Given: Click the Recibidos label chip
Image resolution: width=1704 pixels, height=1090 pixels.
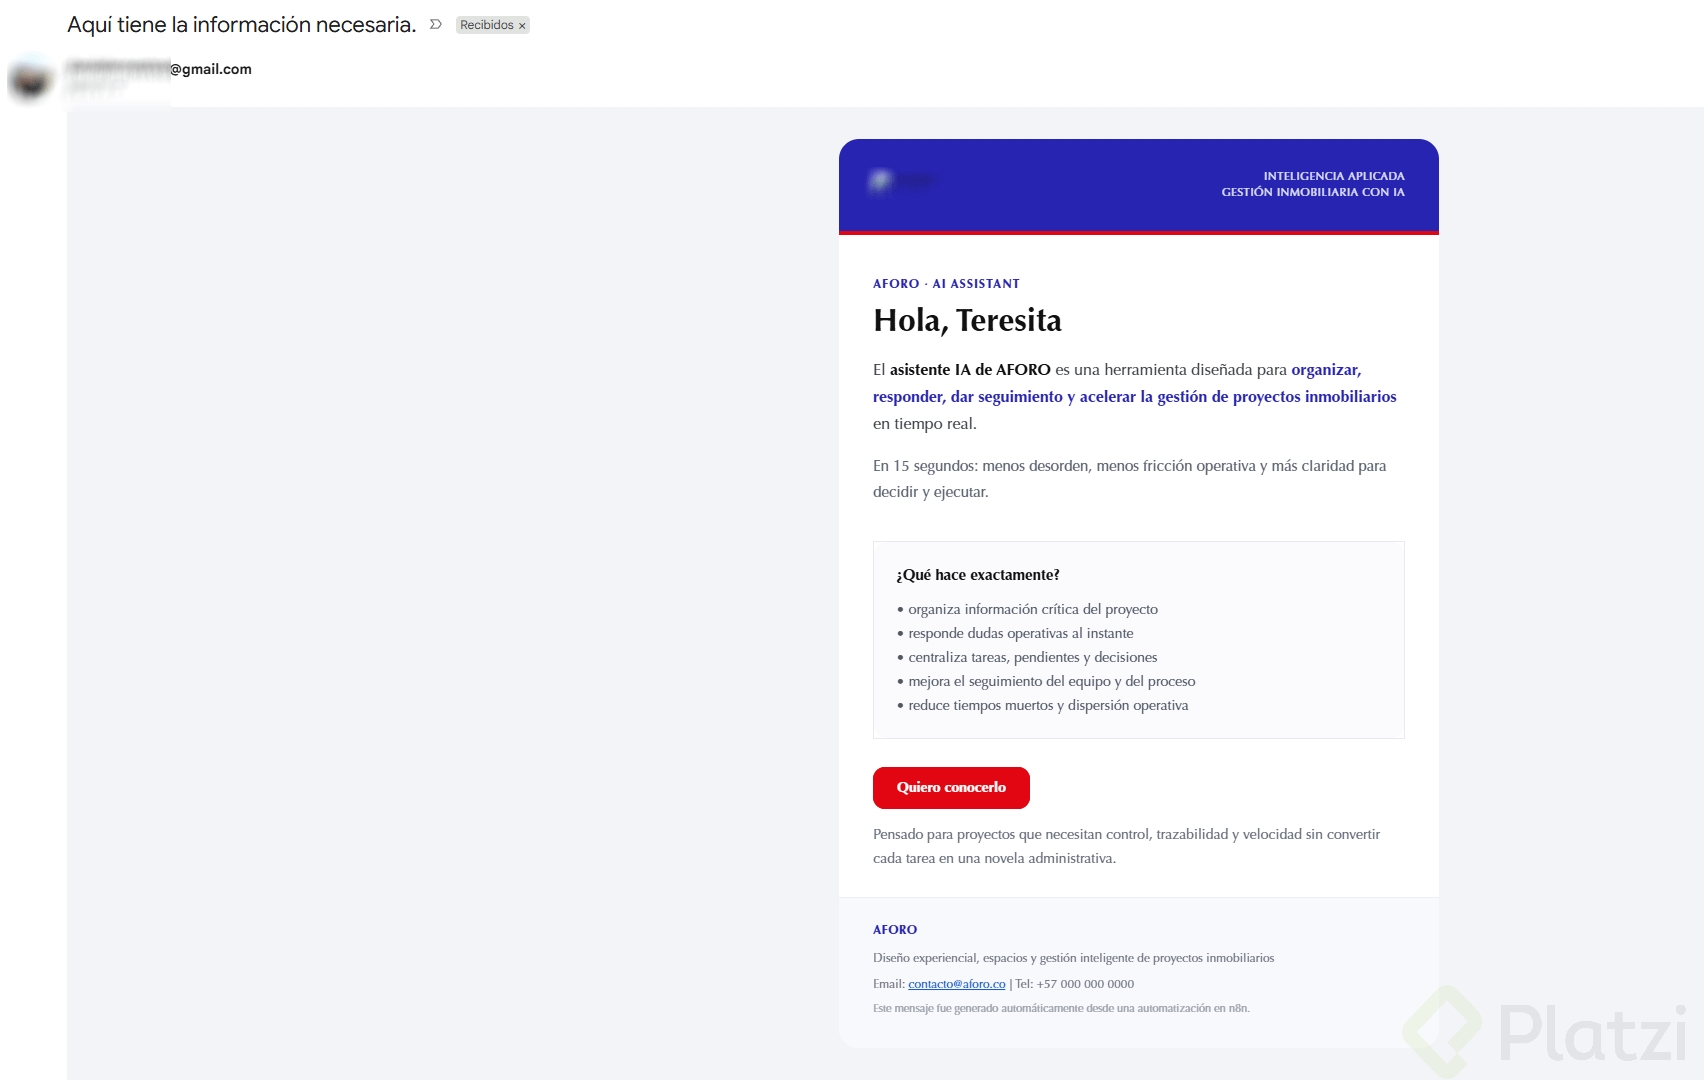Looking at the screenshot, I should tap(486, 25).
